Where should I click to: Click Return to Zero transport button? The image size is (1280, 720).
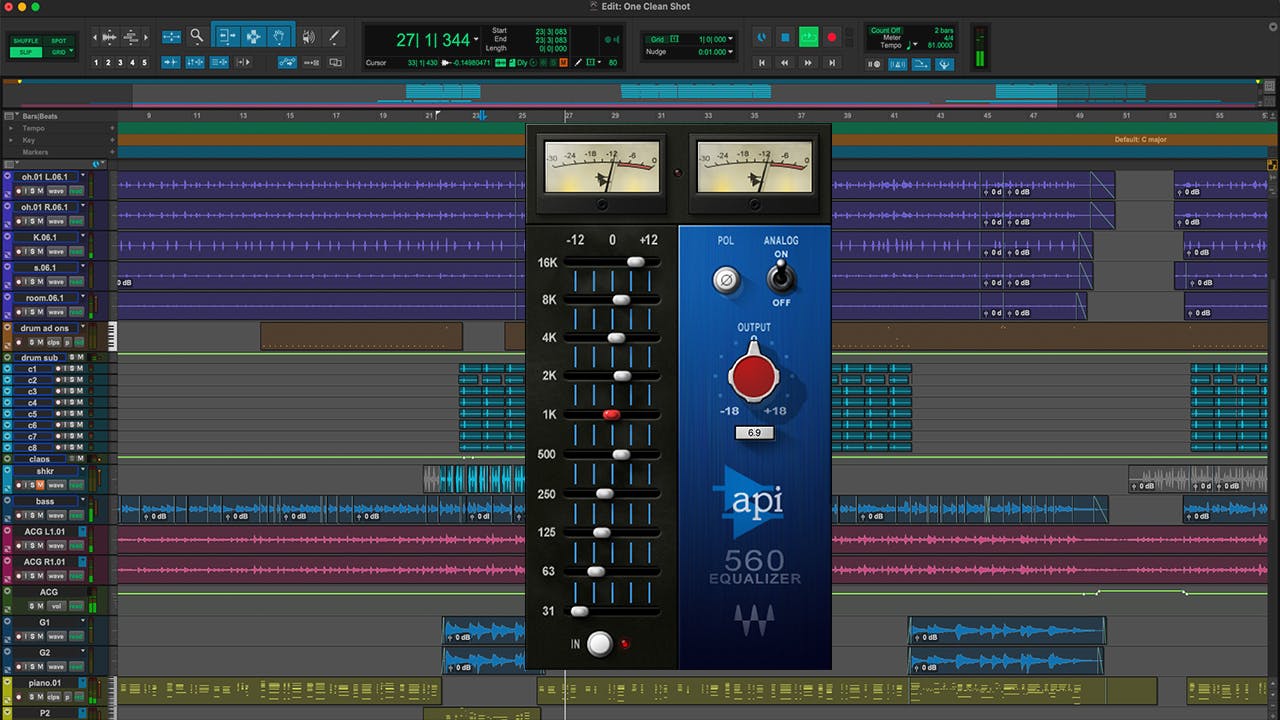(x=762, y=62)
